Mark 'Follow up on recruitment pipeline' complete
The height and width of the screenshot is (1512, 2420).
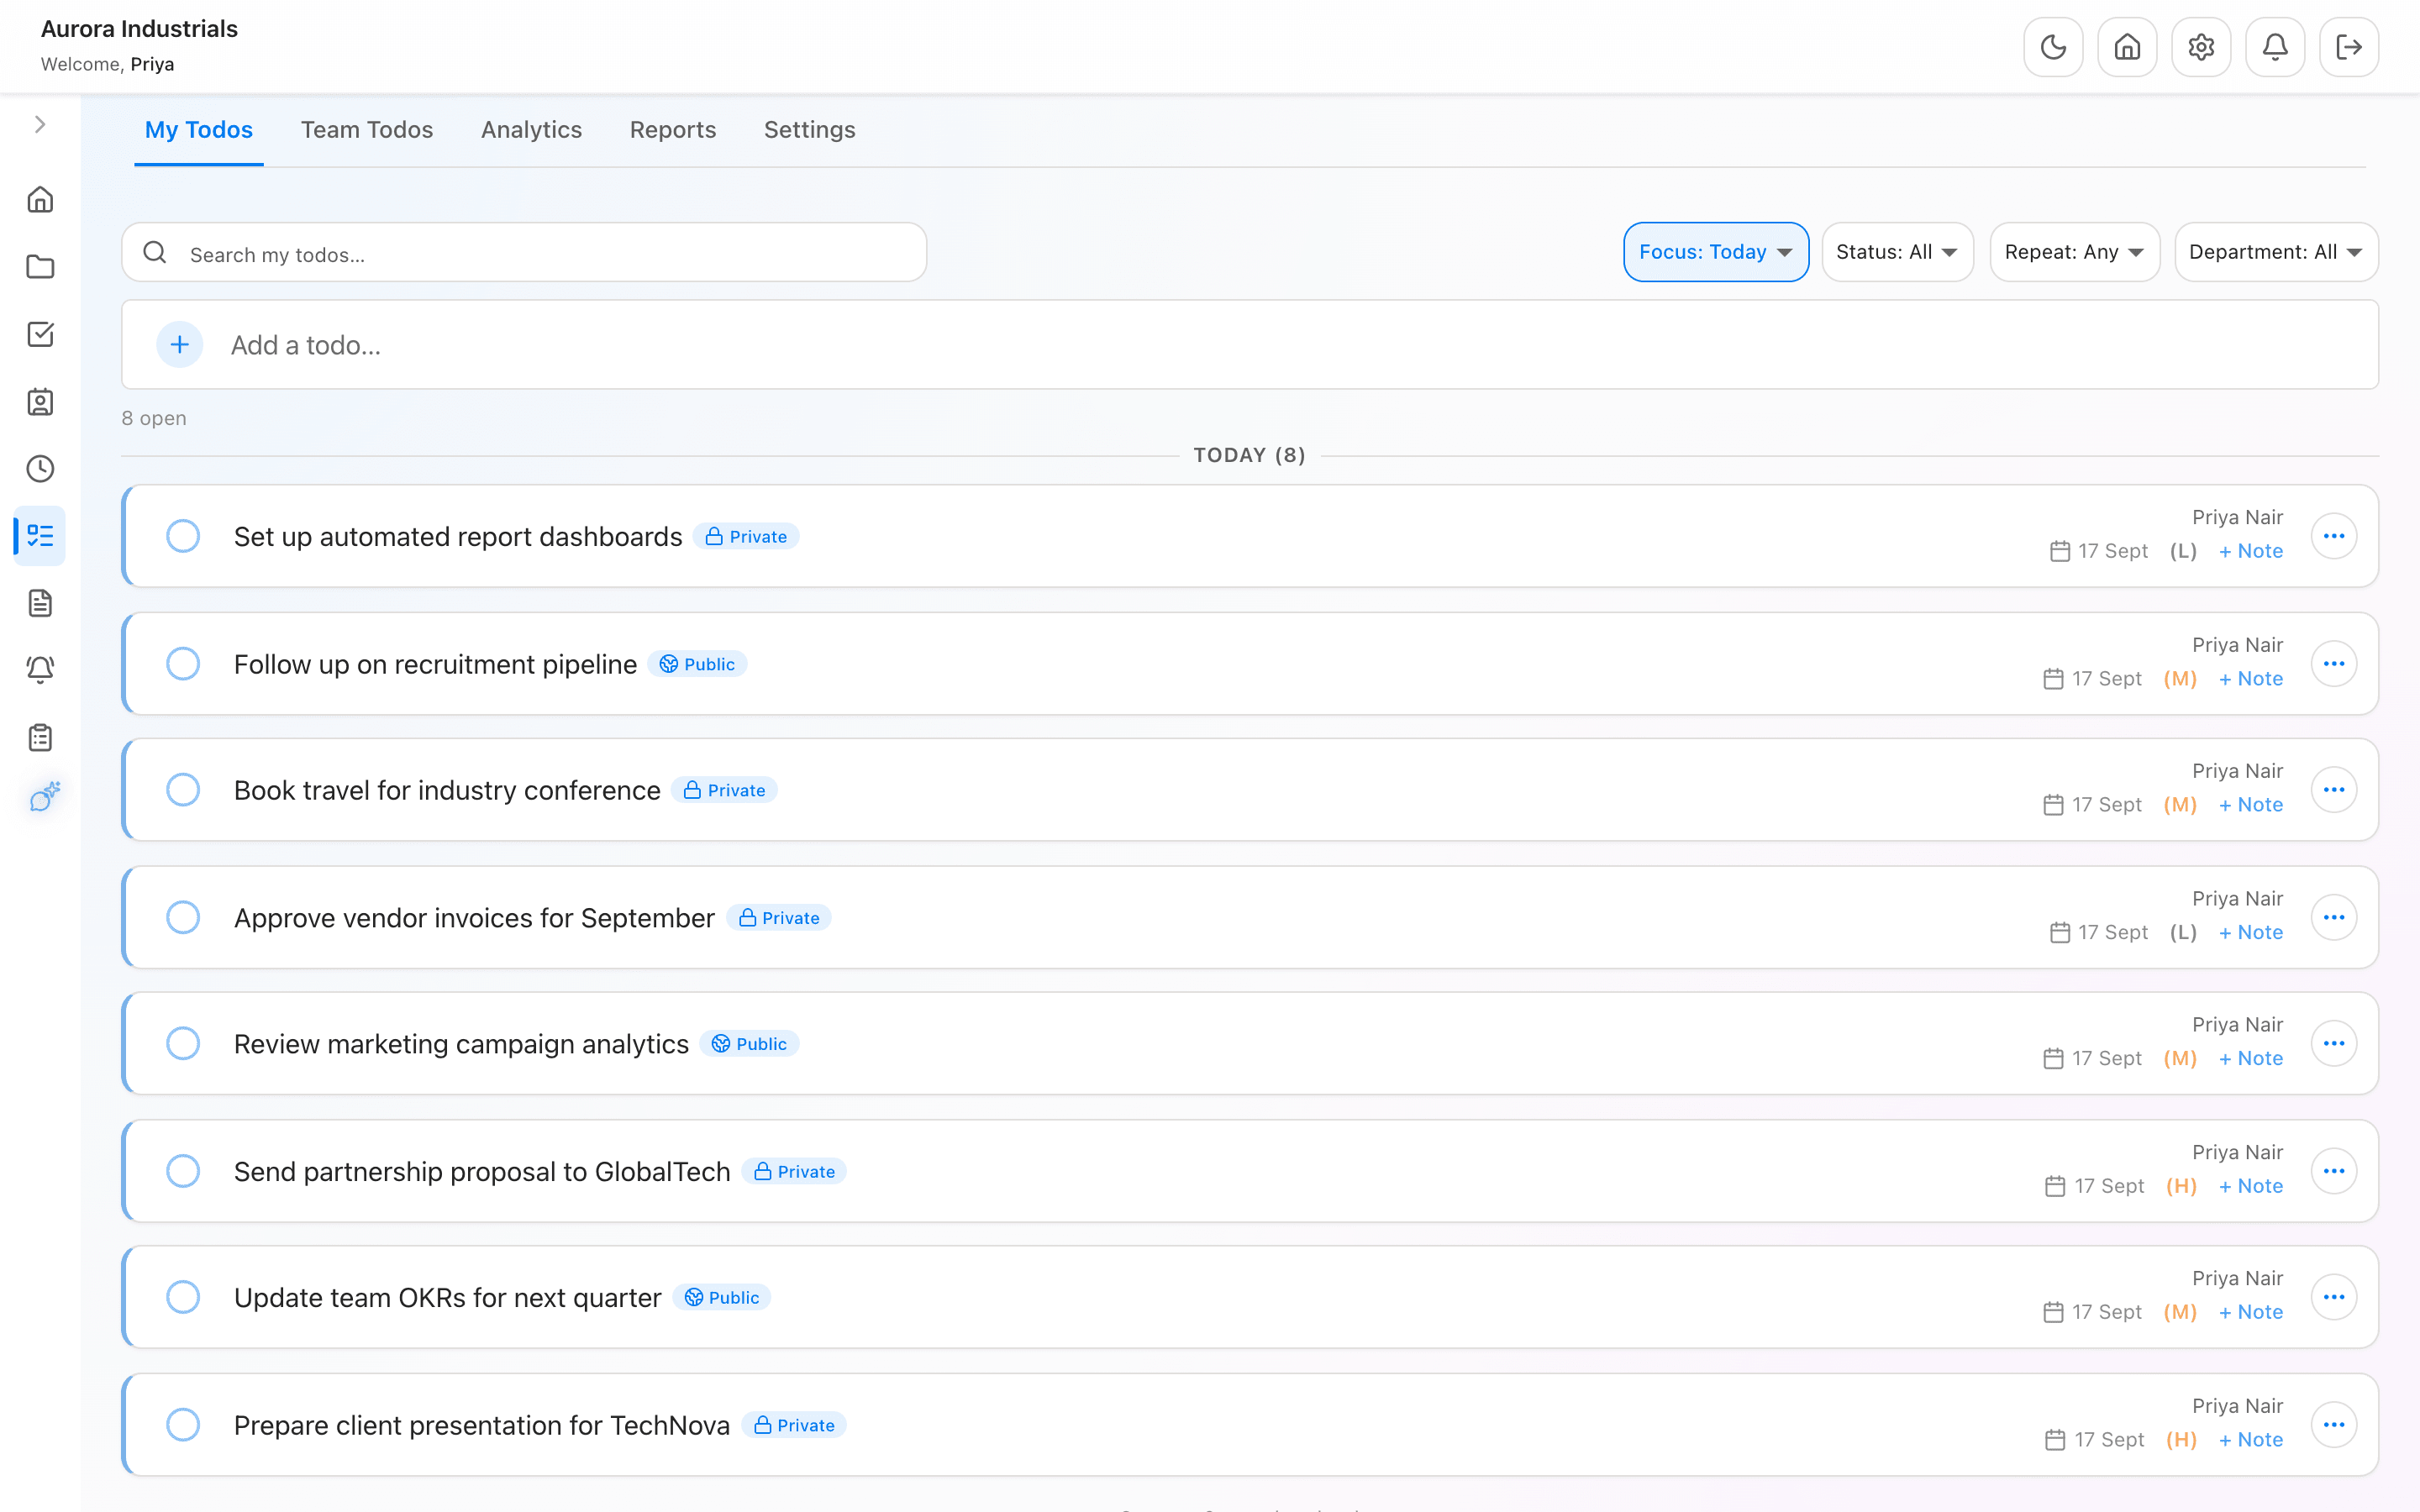tap(183, 664)
